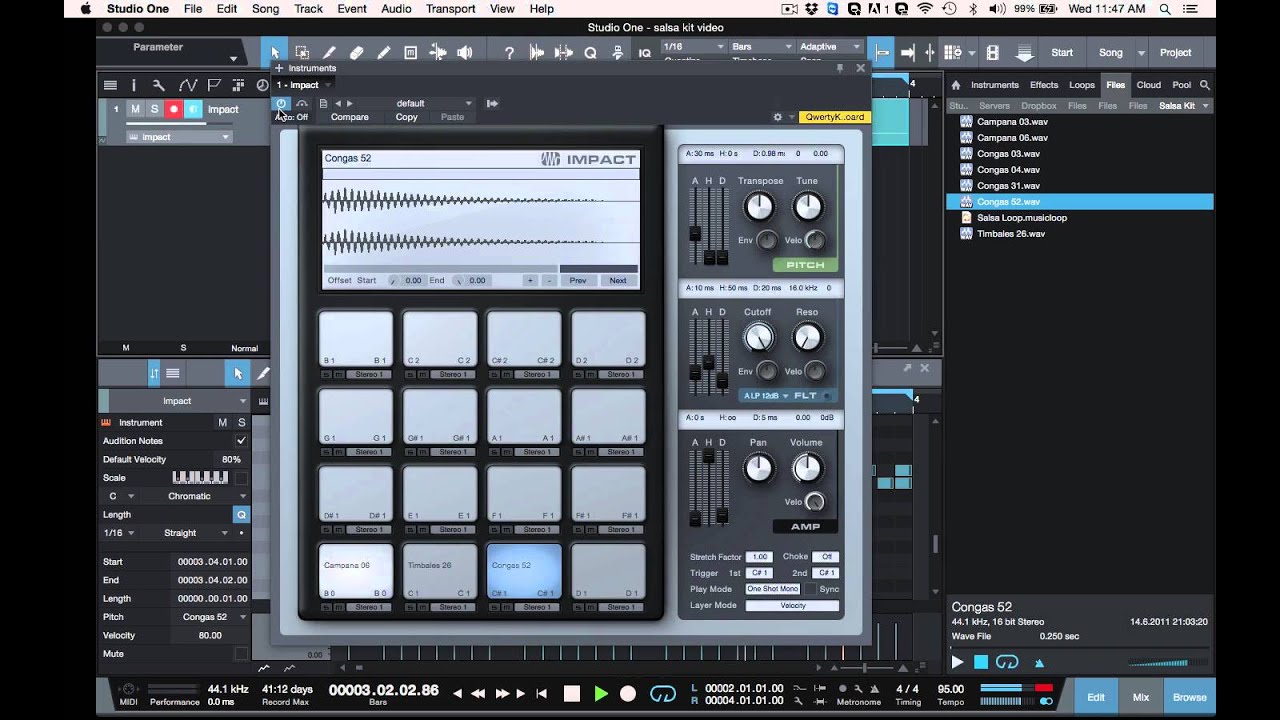Screen dimensions: 1280x720
Task: Click the Quantize Q icon
Action: [590, 53]
